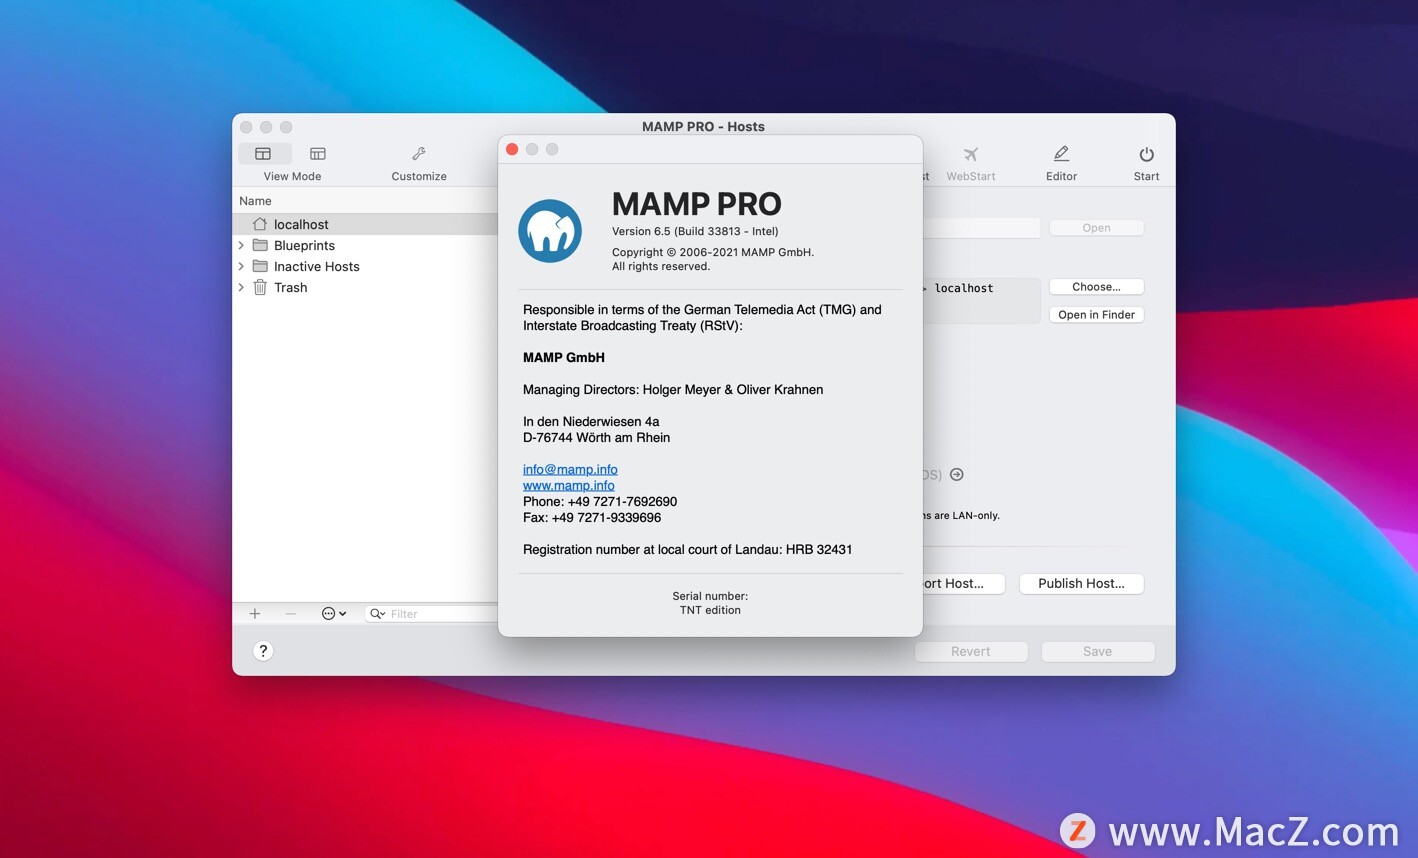Open the info@mamp.info email link

coord(570,469)
